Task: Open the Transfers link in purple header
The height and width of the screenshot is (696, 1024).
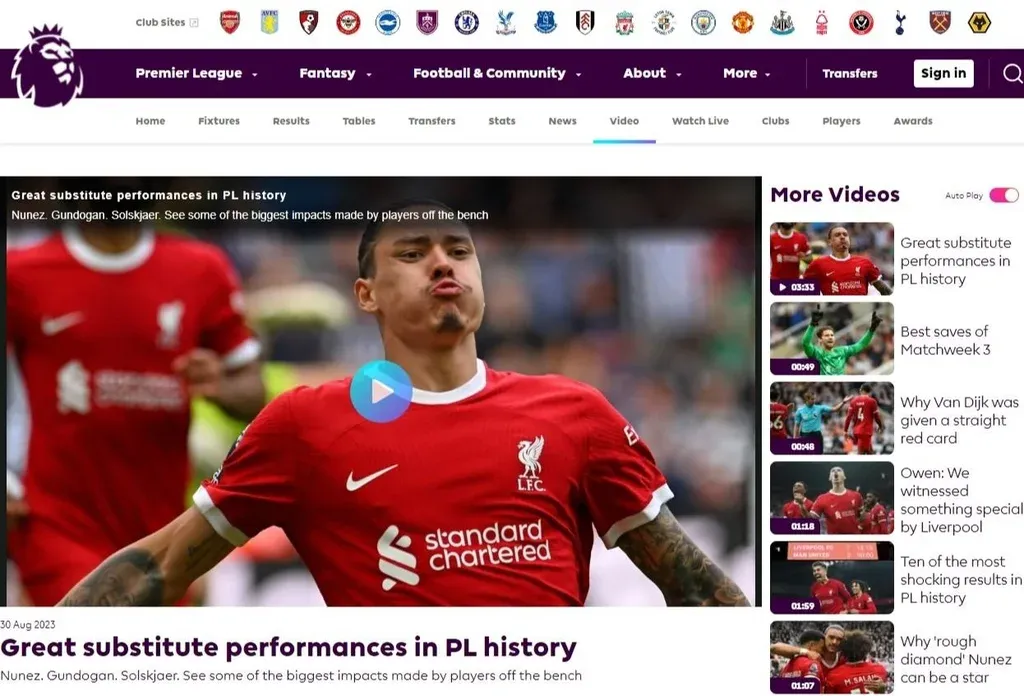Action: [849, 73]
